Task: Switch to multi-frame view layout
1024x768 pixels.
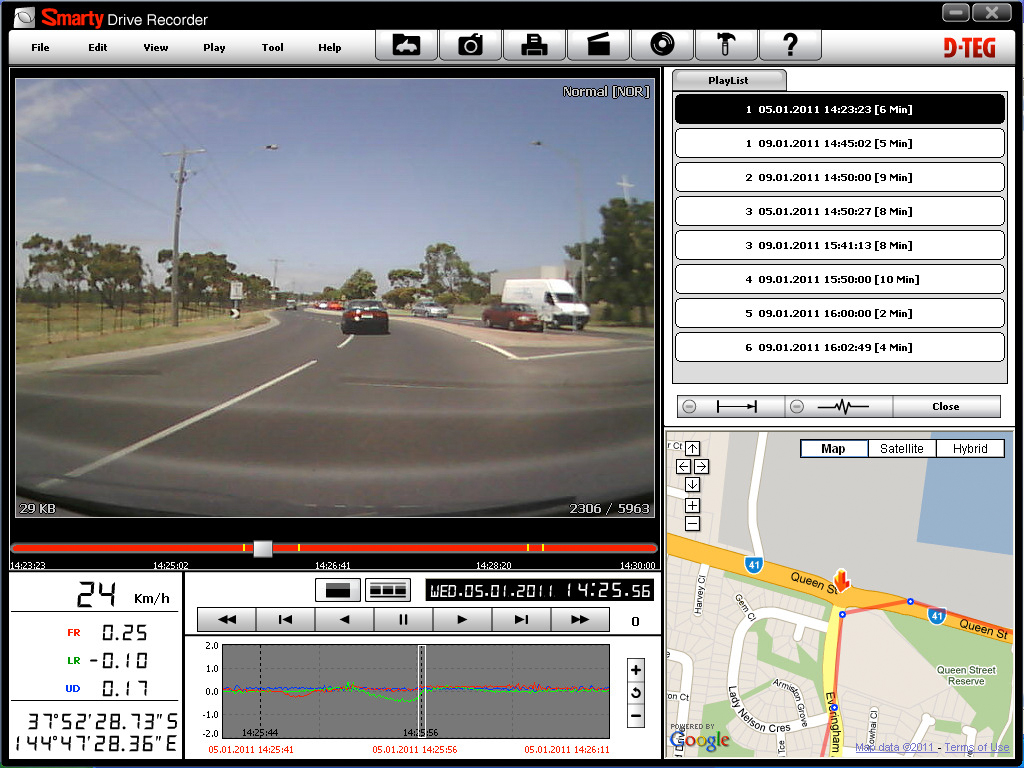Action: 388,590
